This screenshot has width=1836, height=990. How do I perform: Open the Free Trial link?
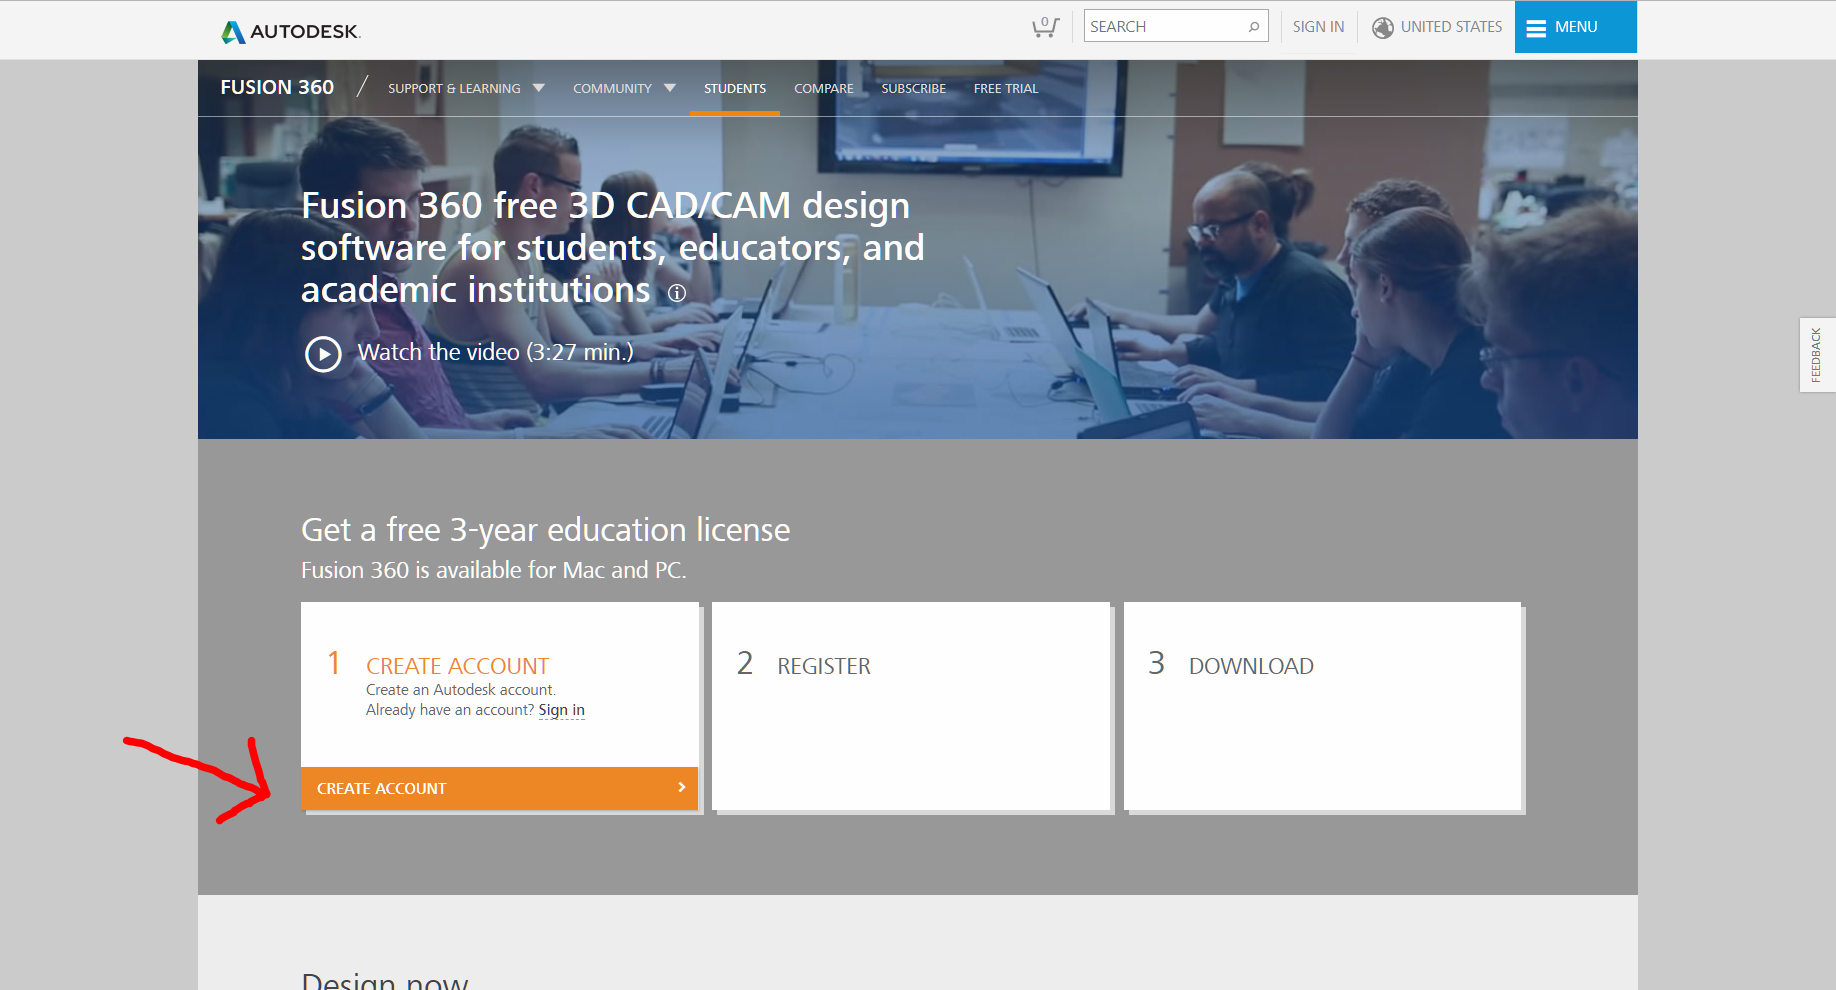pyautogui.click(x=1005, y=88)
